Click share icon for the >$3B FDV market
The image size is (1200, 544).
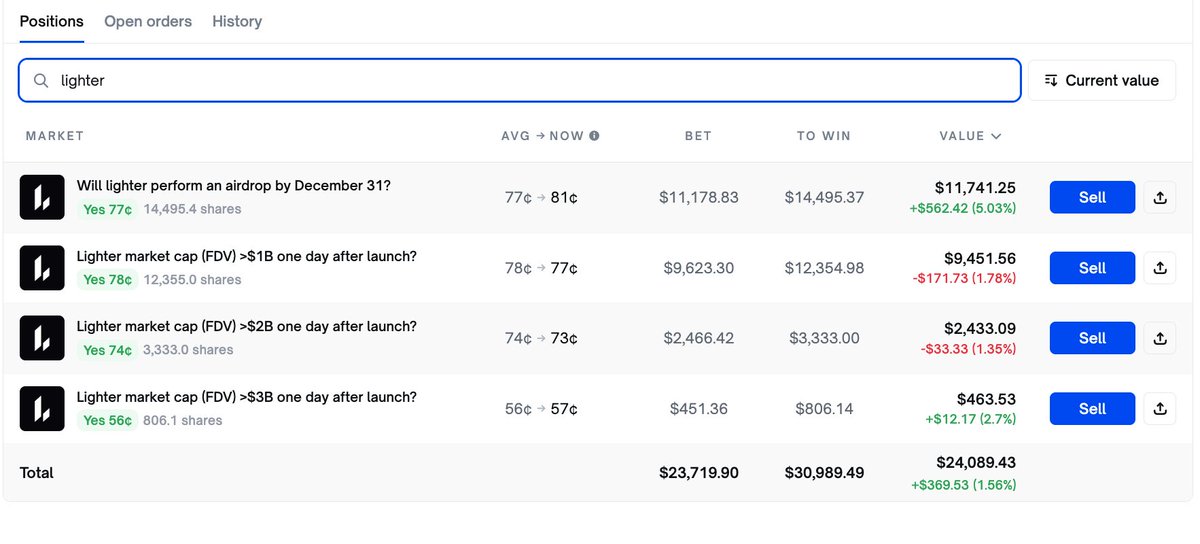pyautogui.click(x=1160, y=409)
